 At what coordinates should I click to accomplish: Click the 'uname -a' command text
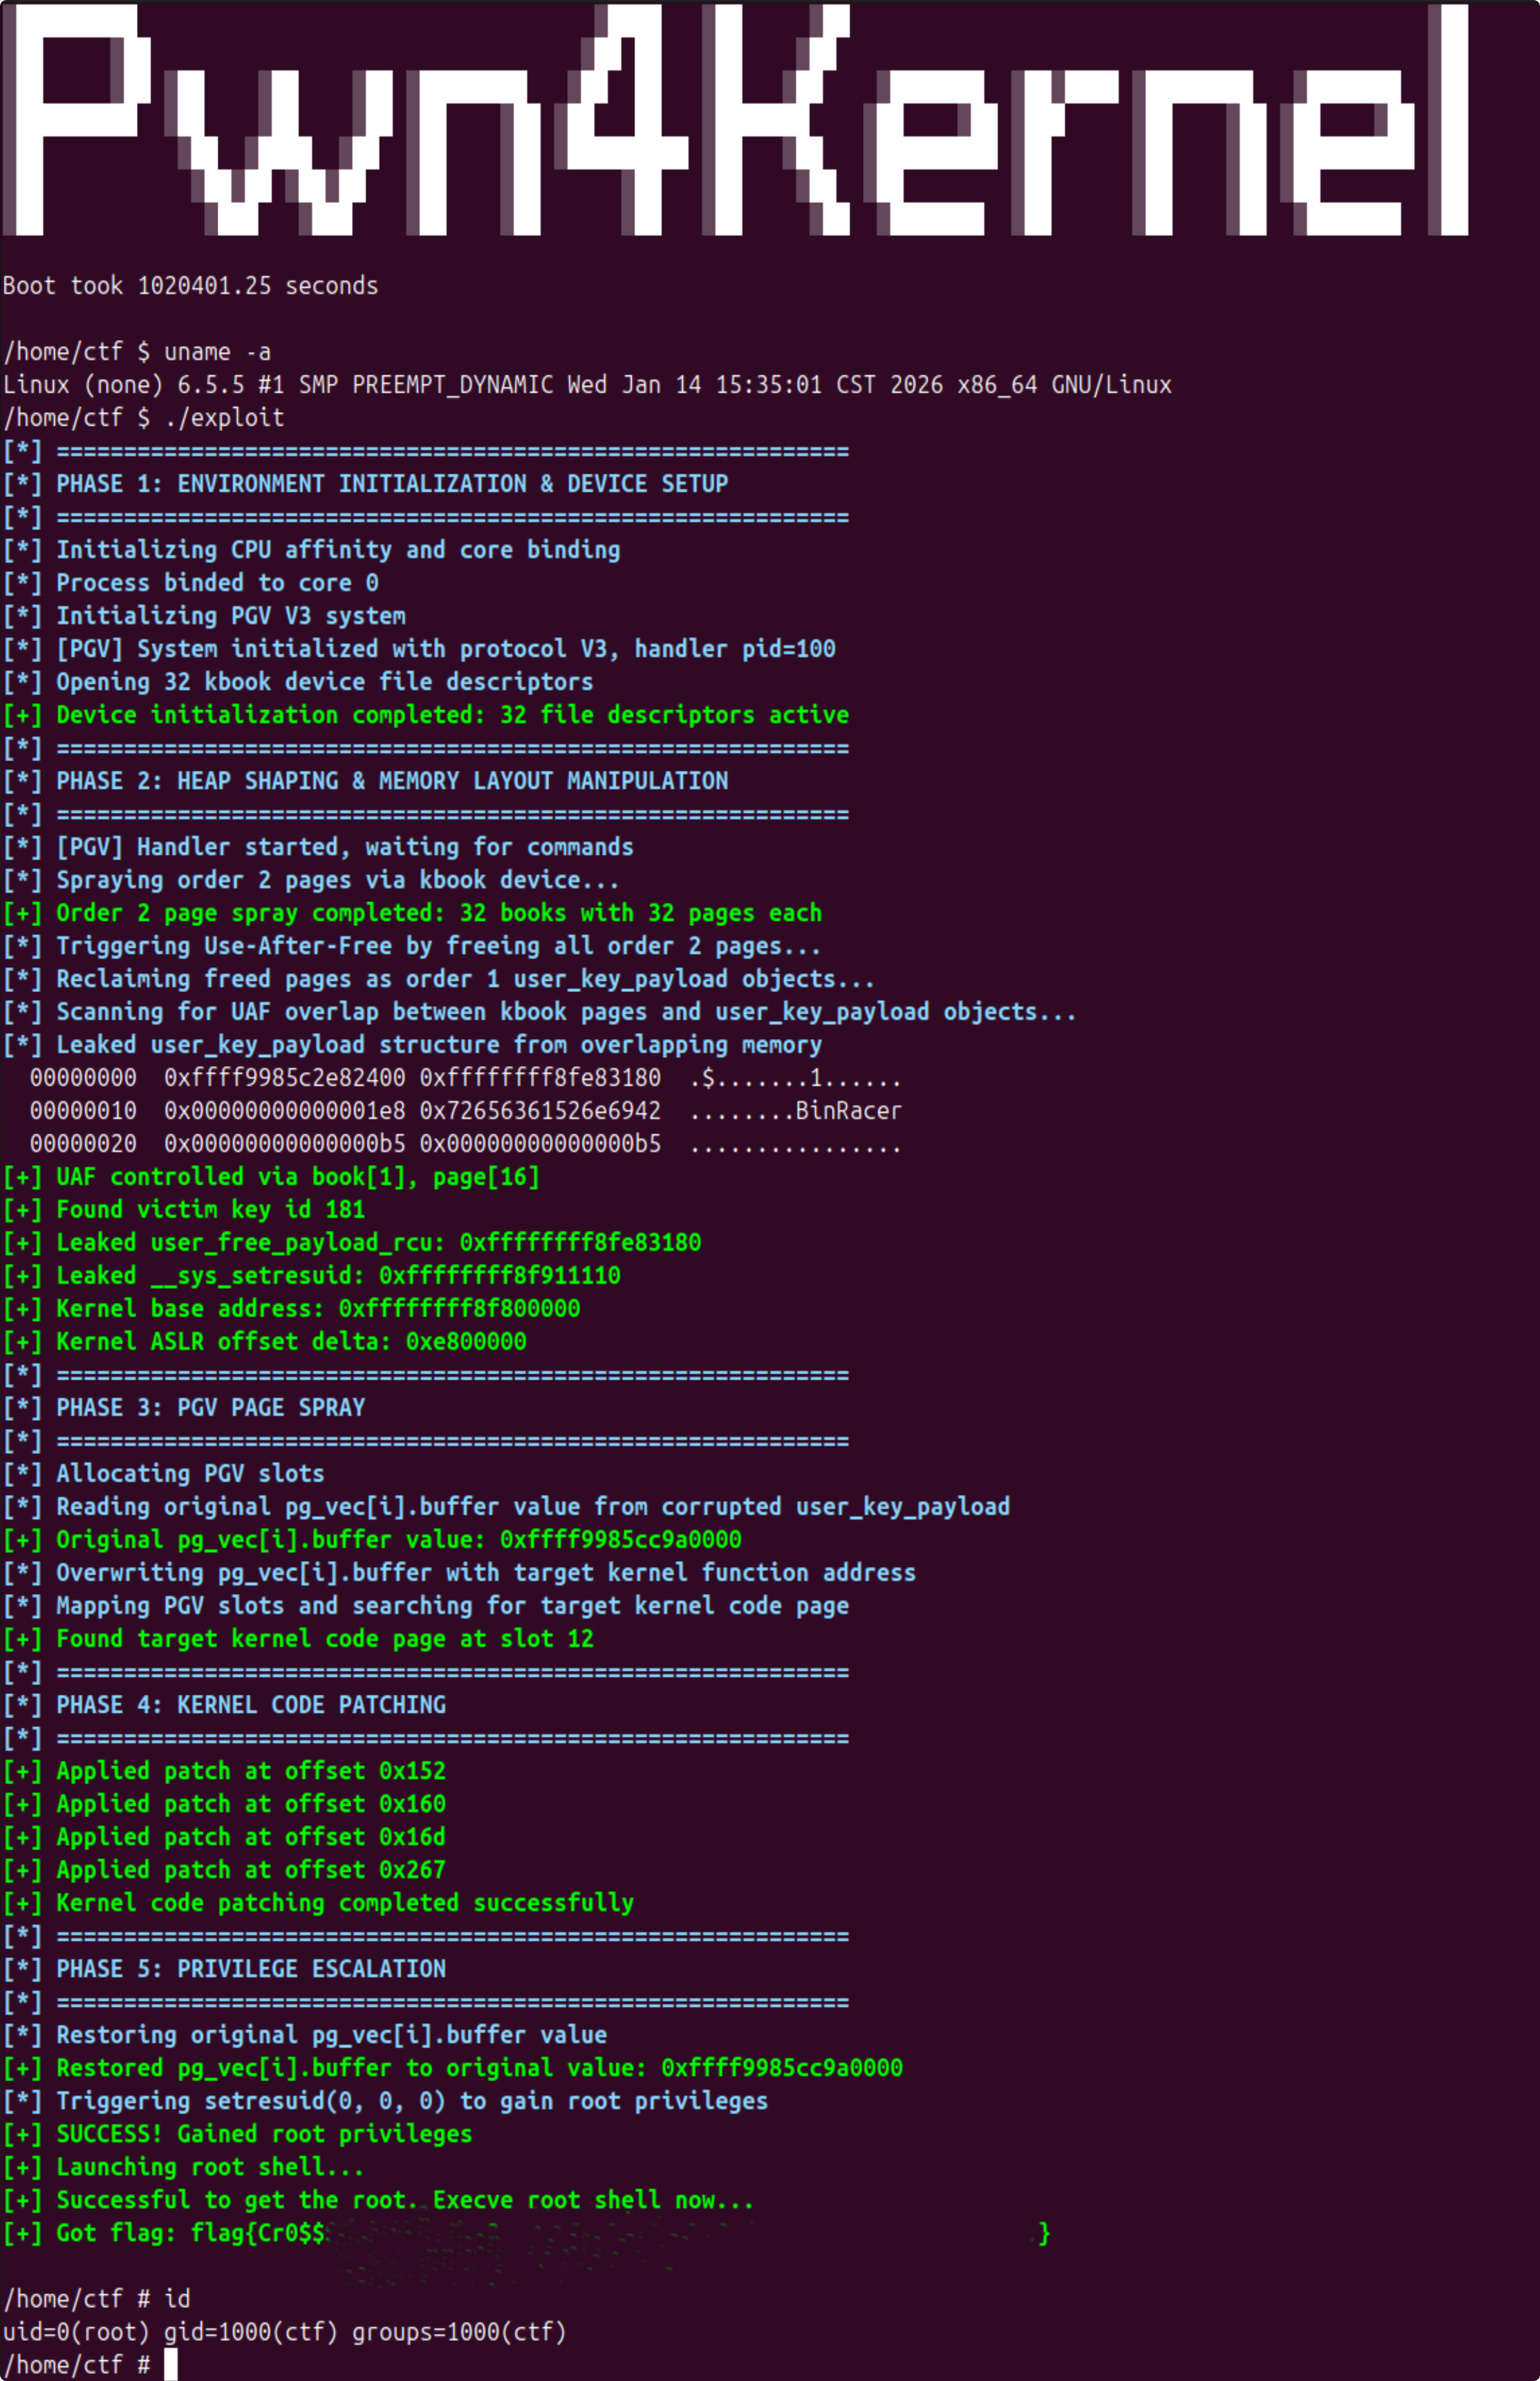(217, 352)
